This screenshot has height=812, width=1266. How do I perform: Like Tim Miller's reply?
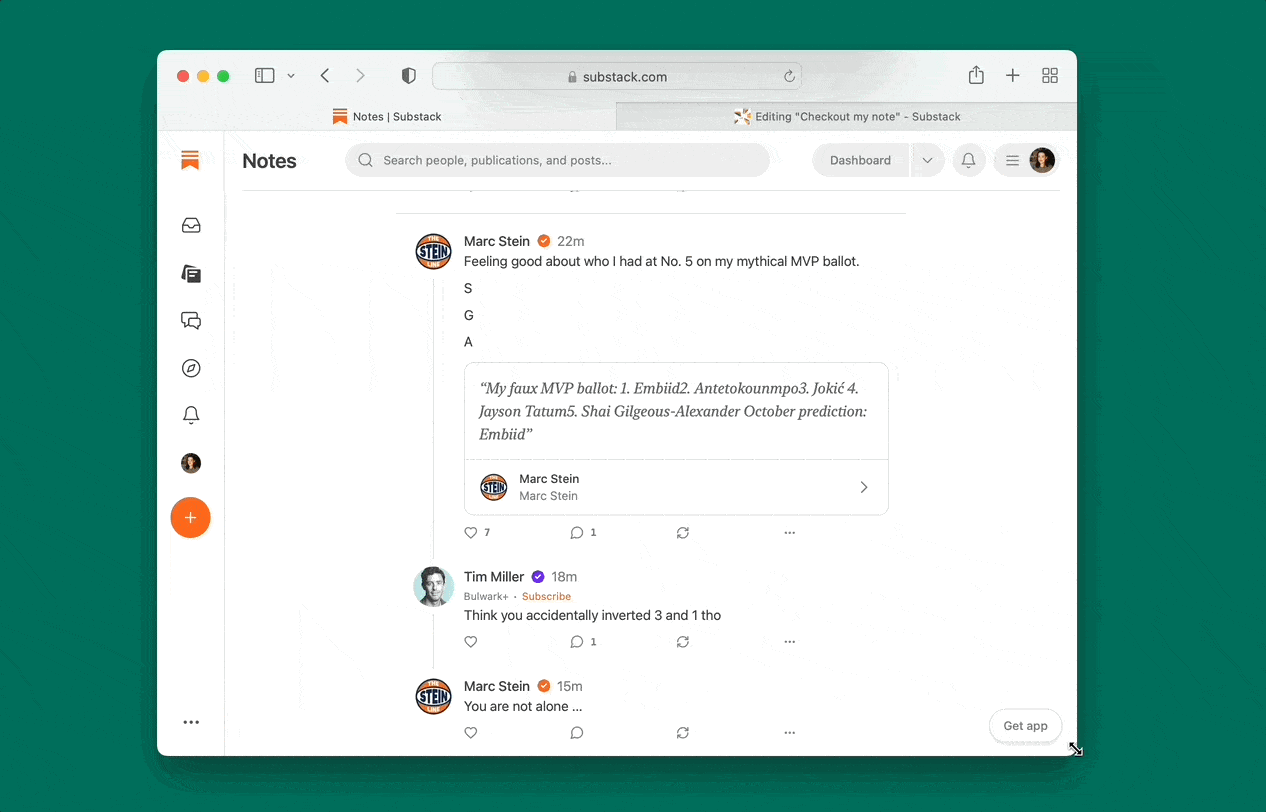click(x=470, y=641)
